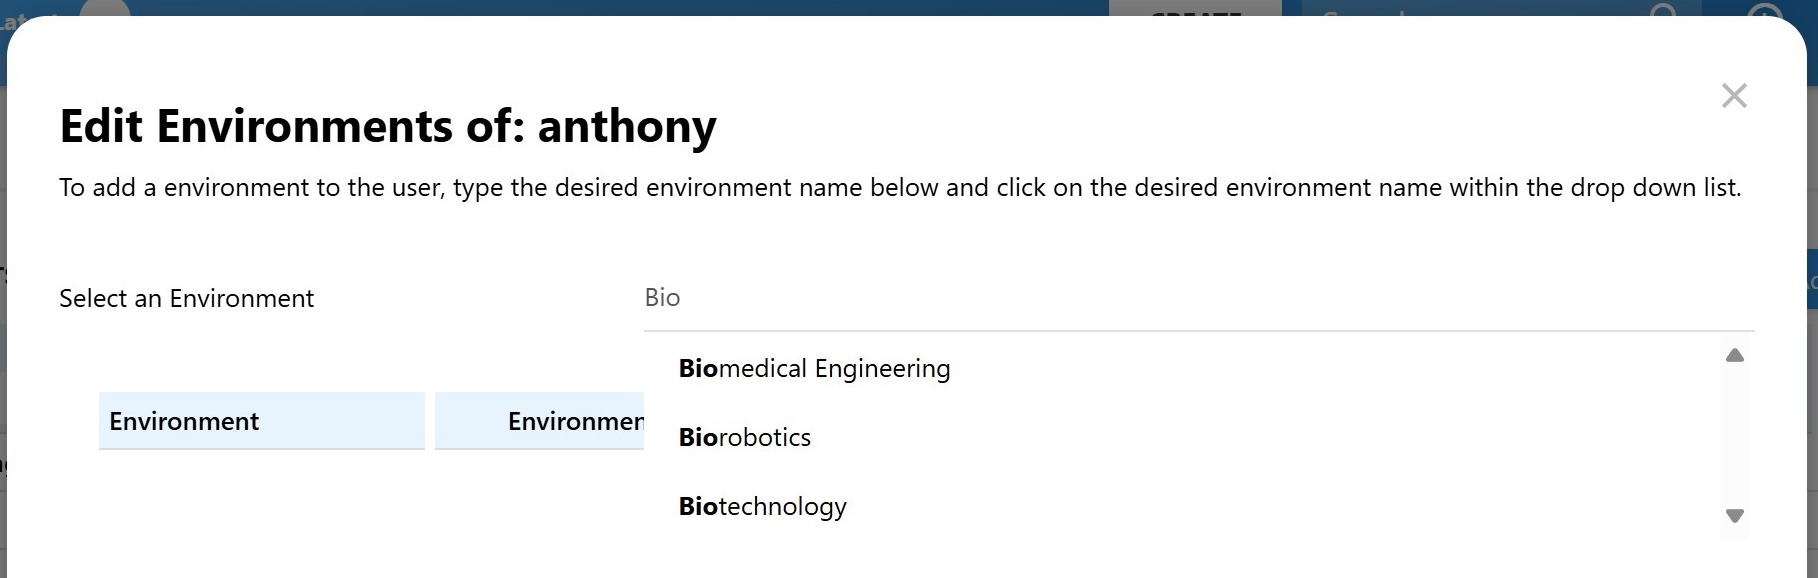Sort by the first Environment column header
Screen dimensions: 1818x578
pyautogui.click(x=261, y=421)
